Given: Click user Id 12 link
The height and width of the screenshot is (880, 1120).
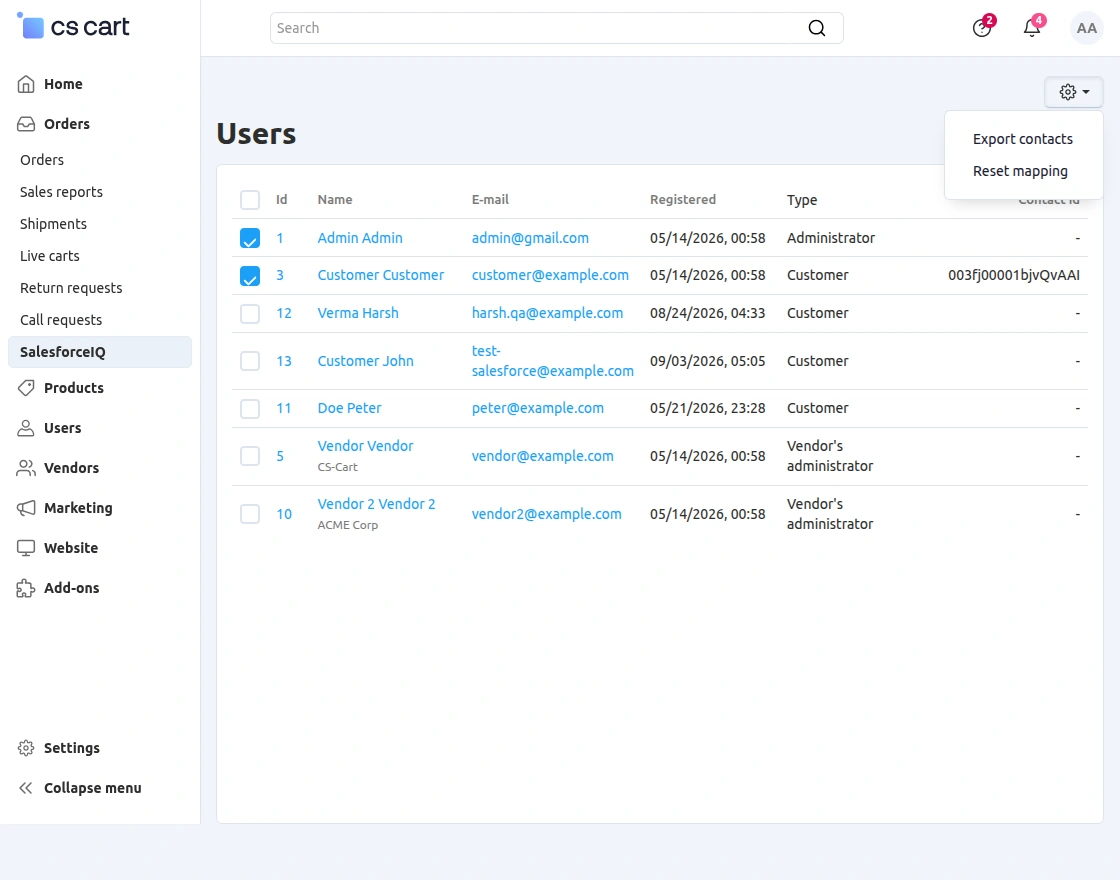Looking at the screenshot, I should (x=284, y=313).
